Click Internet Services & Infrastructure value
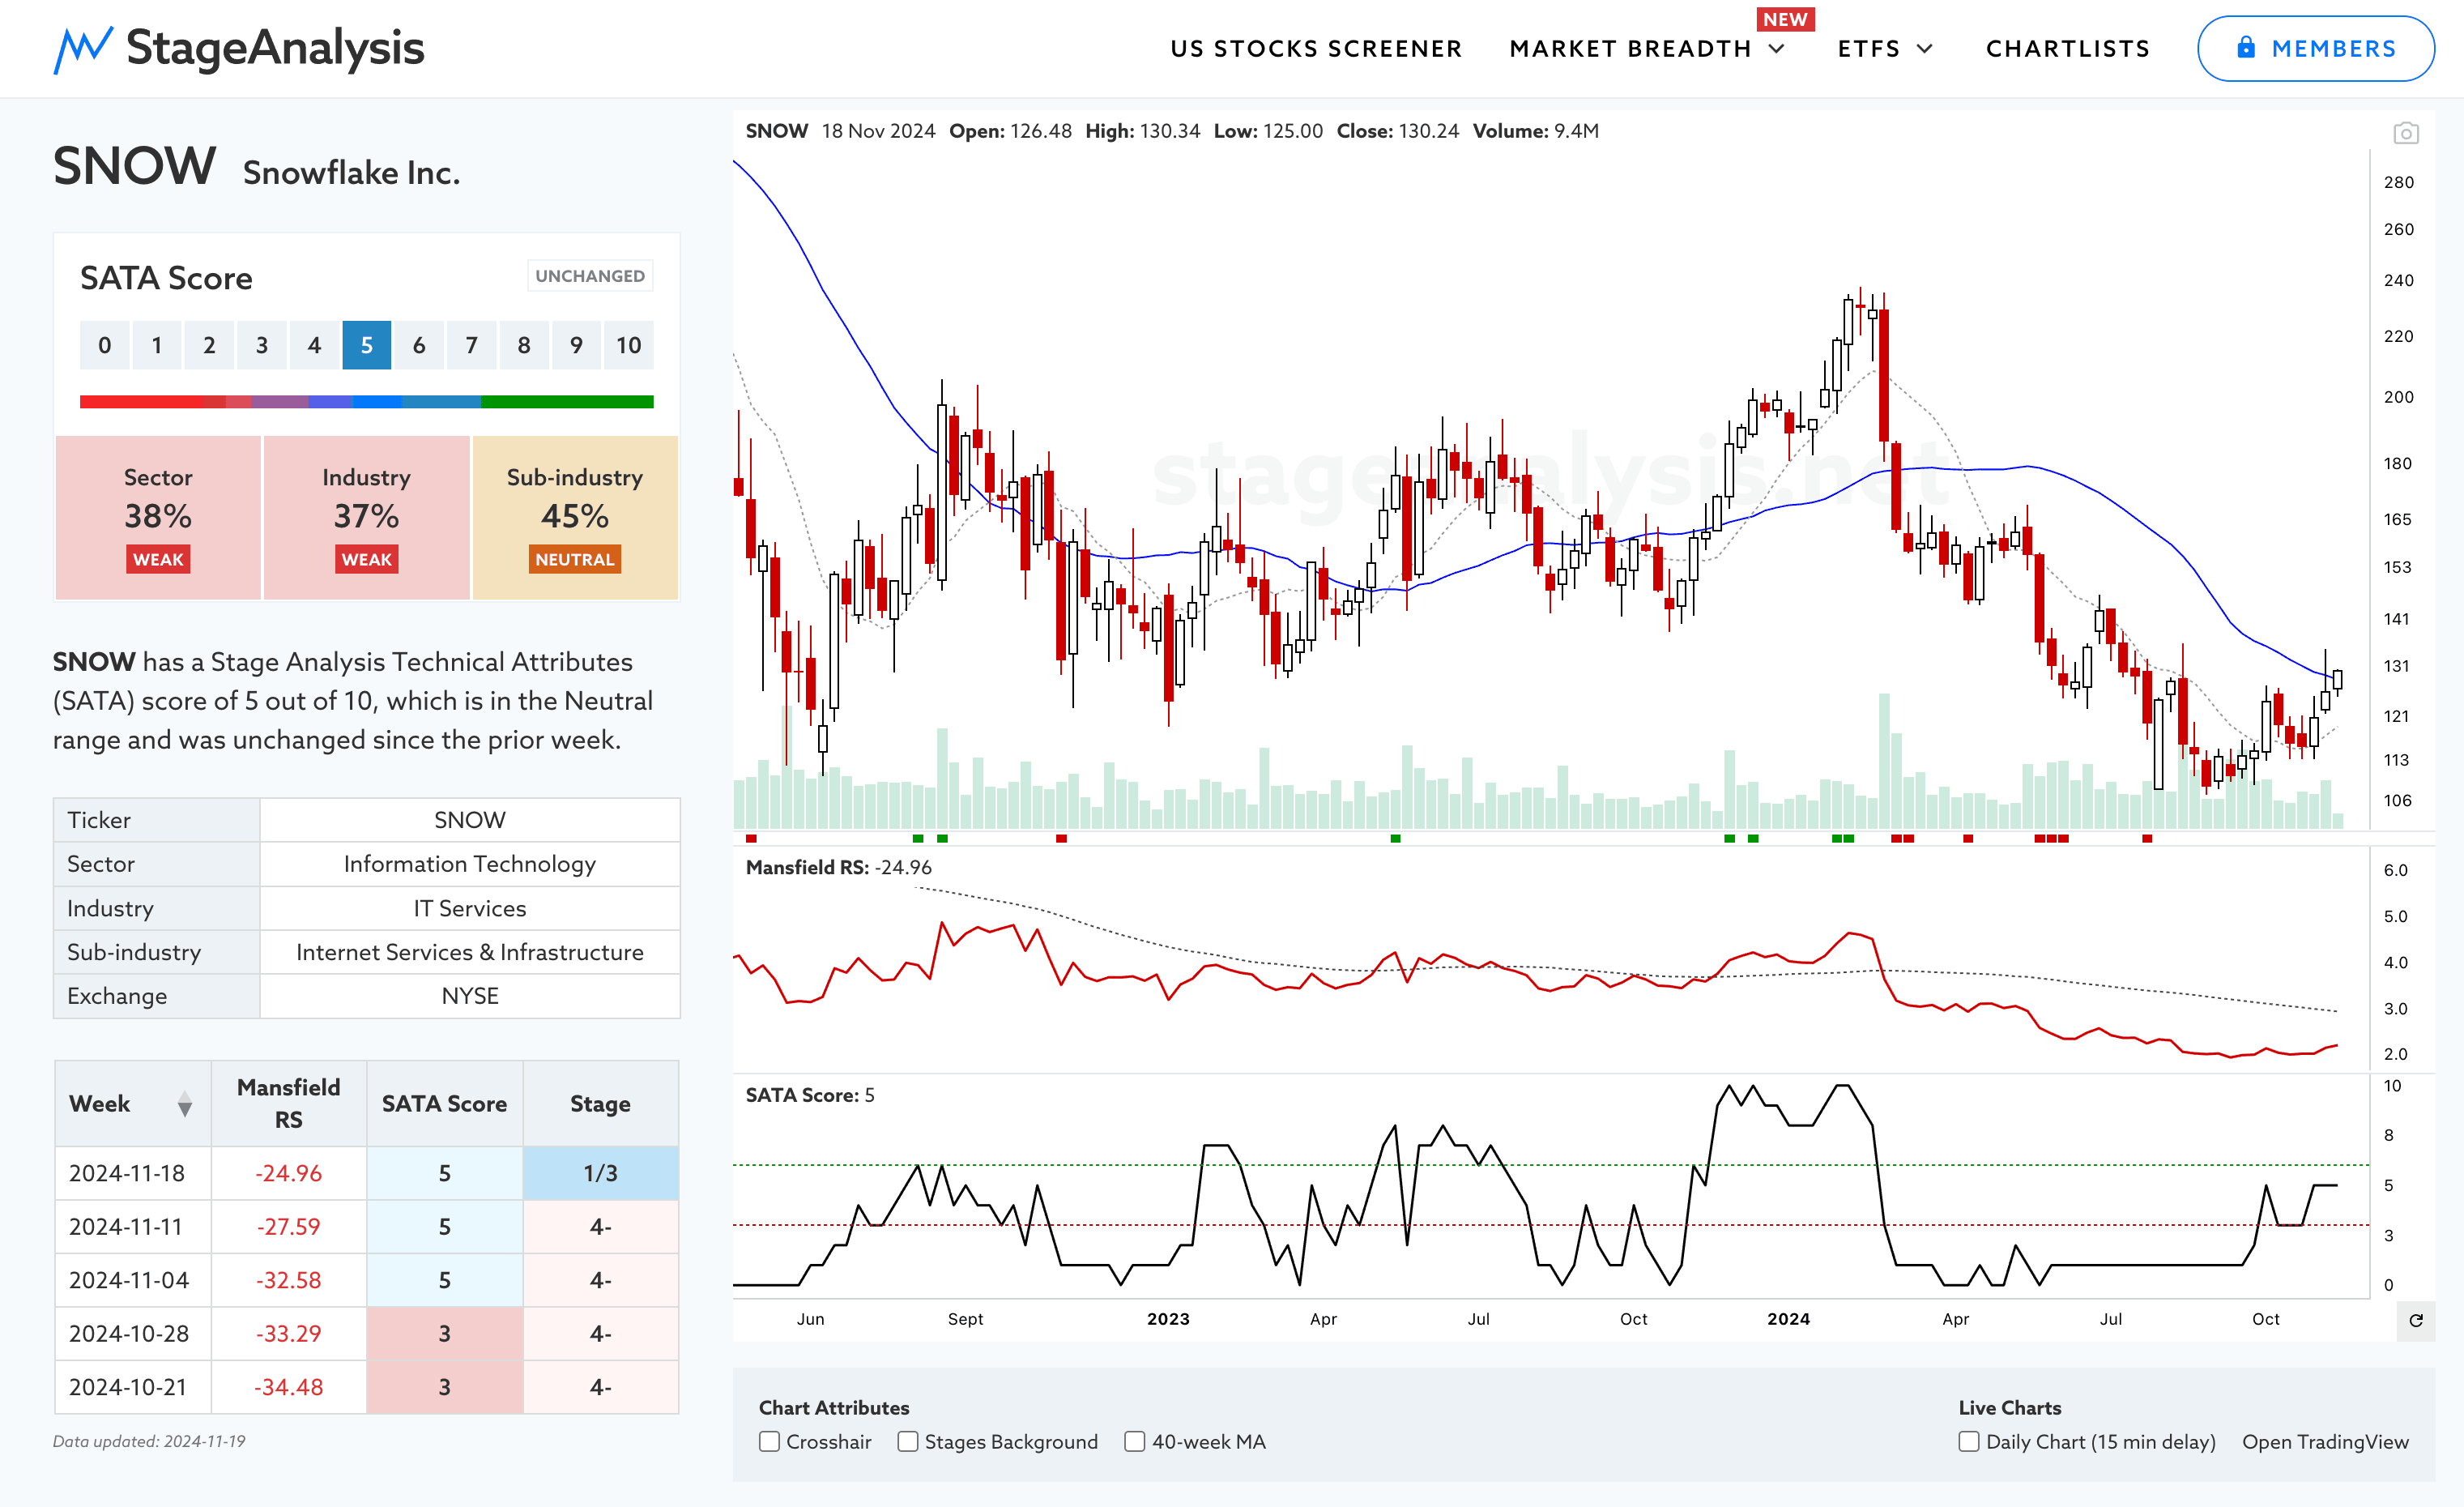2464x1507 pixels. click(469, 952)
